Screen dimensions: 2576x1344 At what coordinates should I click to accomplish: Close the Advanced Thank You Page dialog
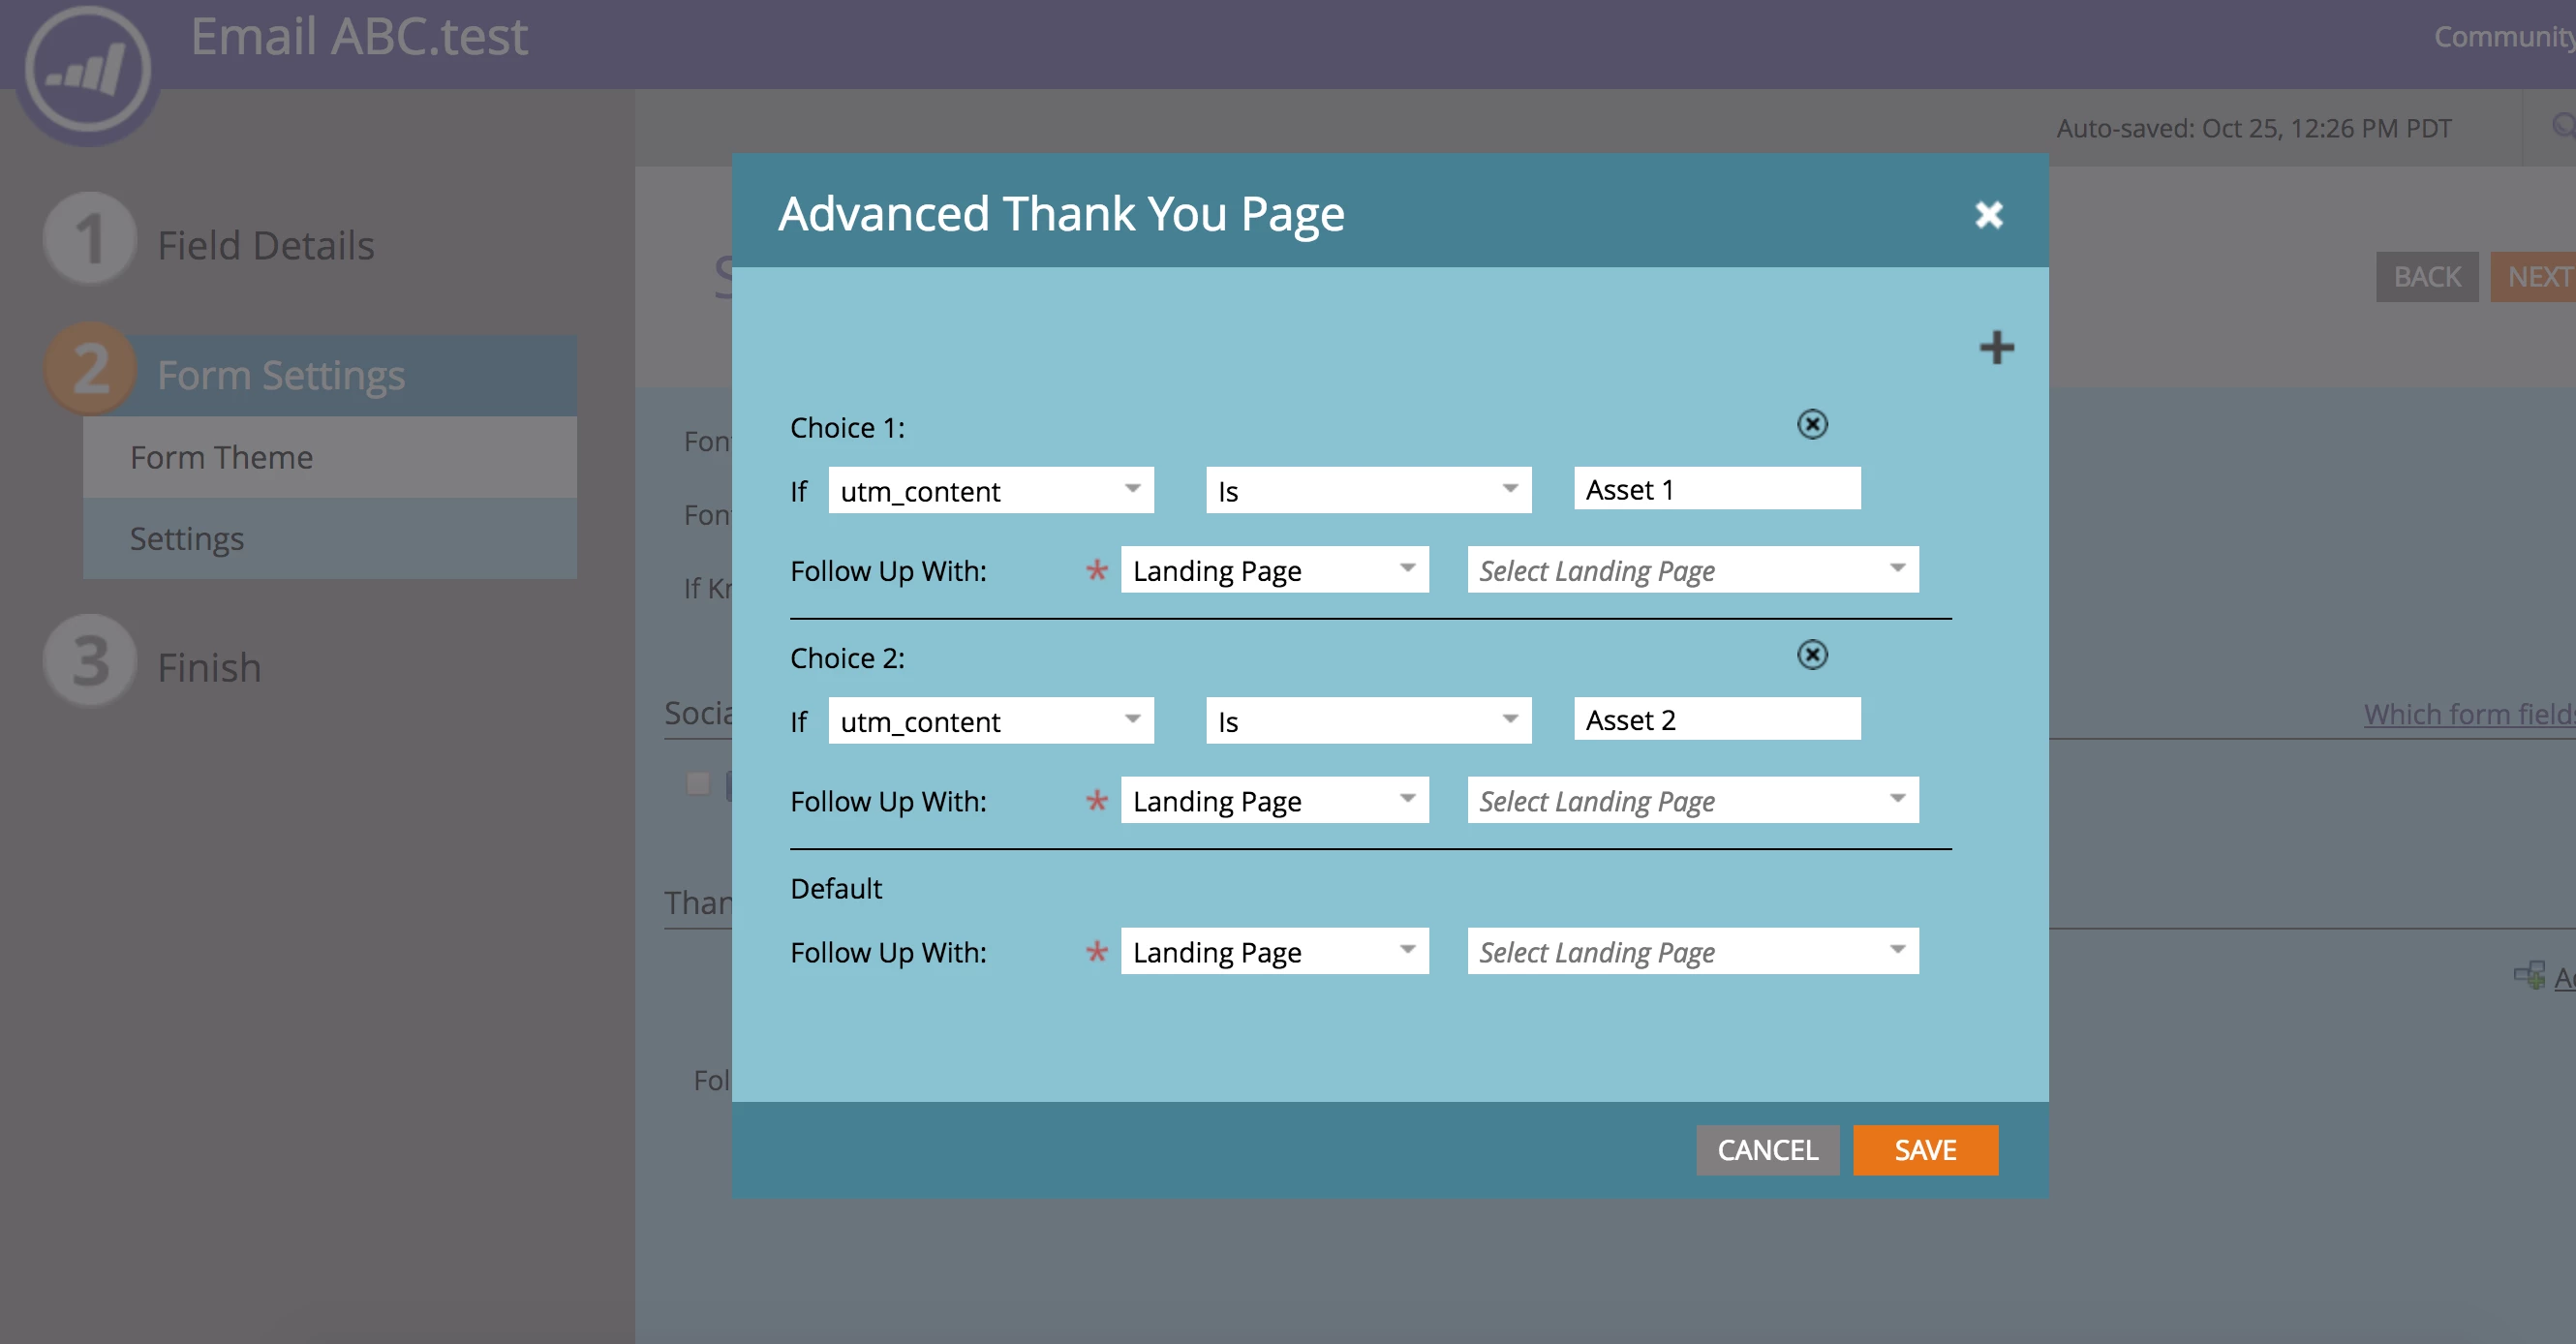coord(1988,214)
